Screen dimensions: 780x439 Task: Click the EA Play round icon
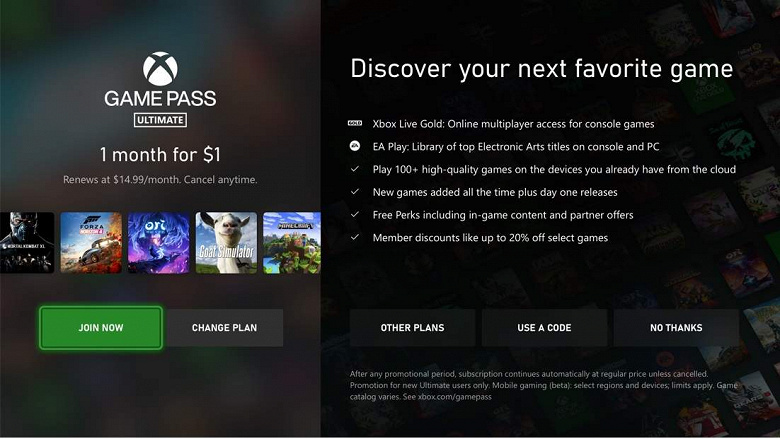coord(355,146)
